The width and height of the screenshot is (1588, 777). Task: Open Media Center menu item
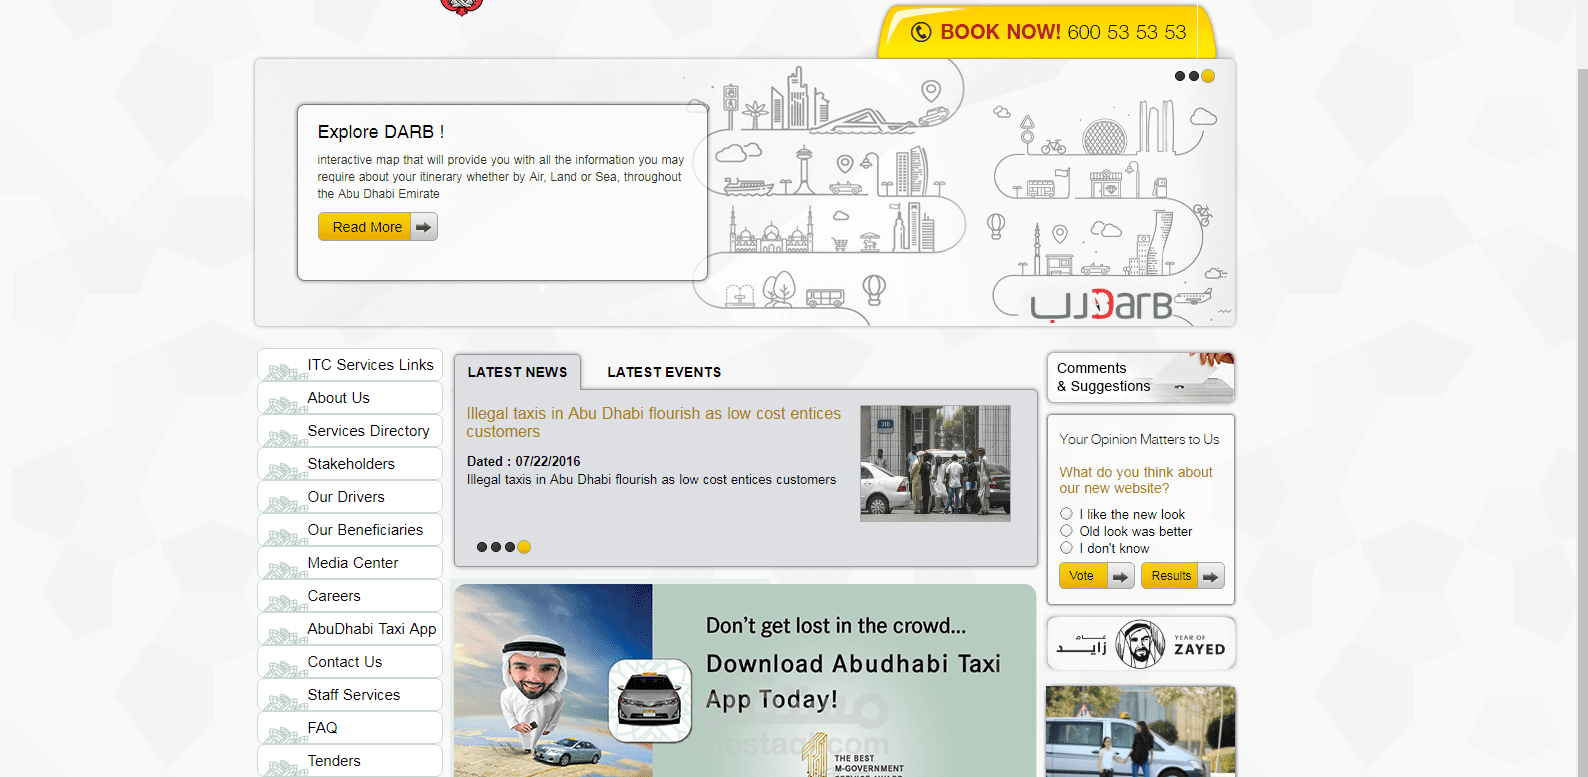click(350, 563)
